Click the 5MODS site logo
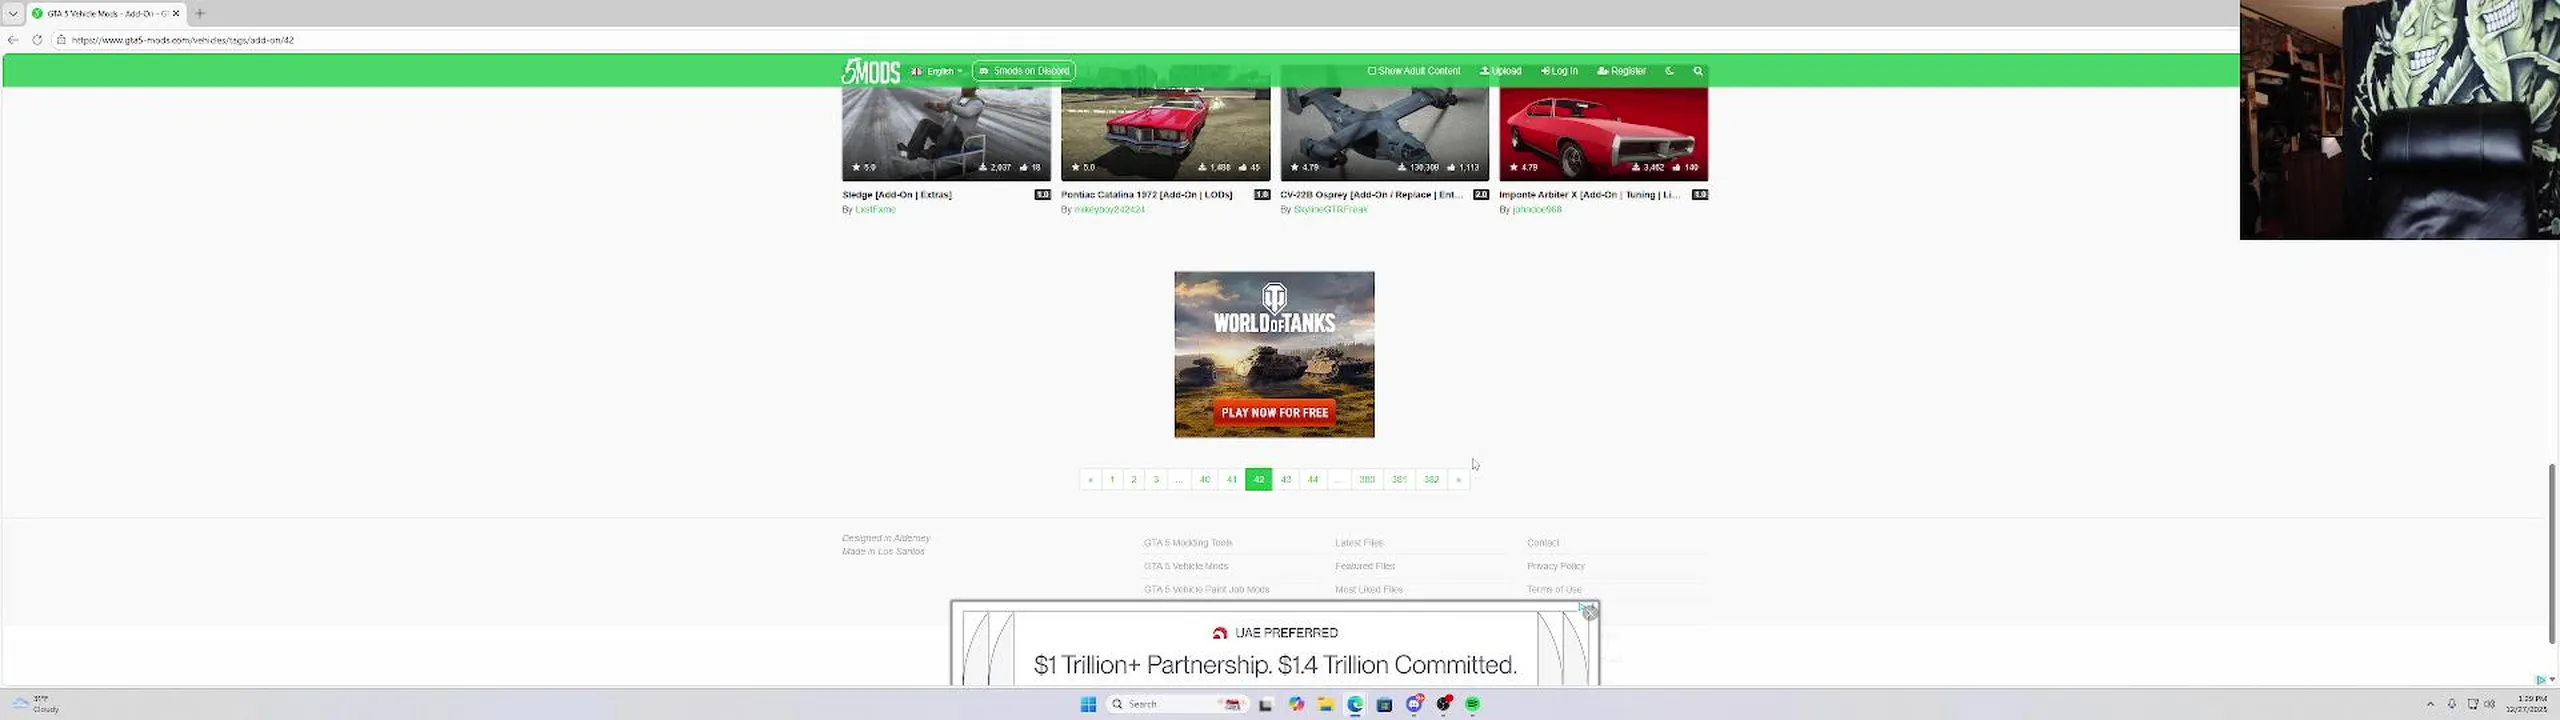Screen dimensions: 2560x720 (870, 71)
